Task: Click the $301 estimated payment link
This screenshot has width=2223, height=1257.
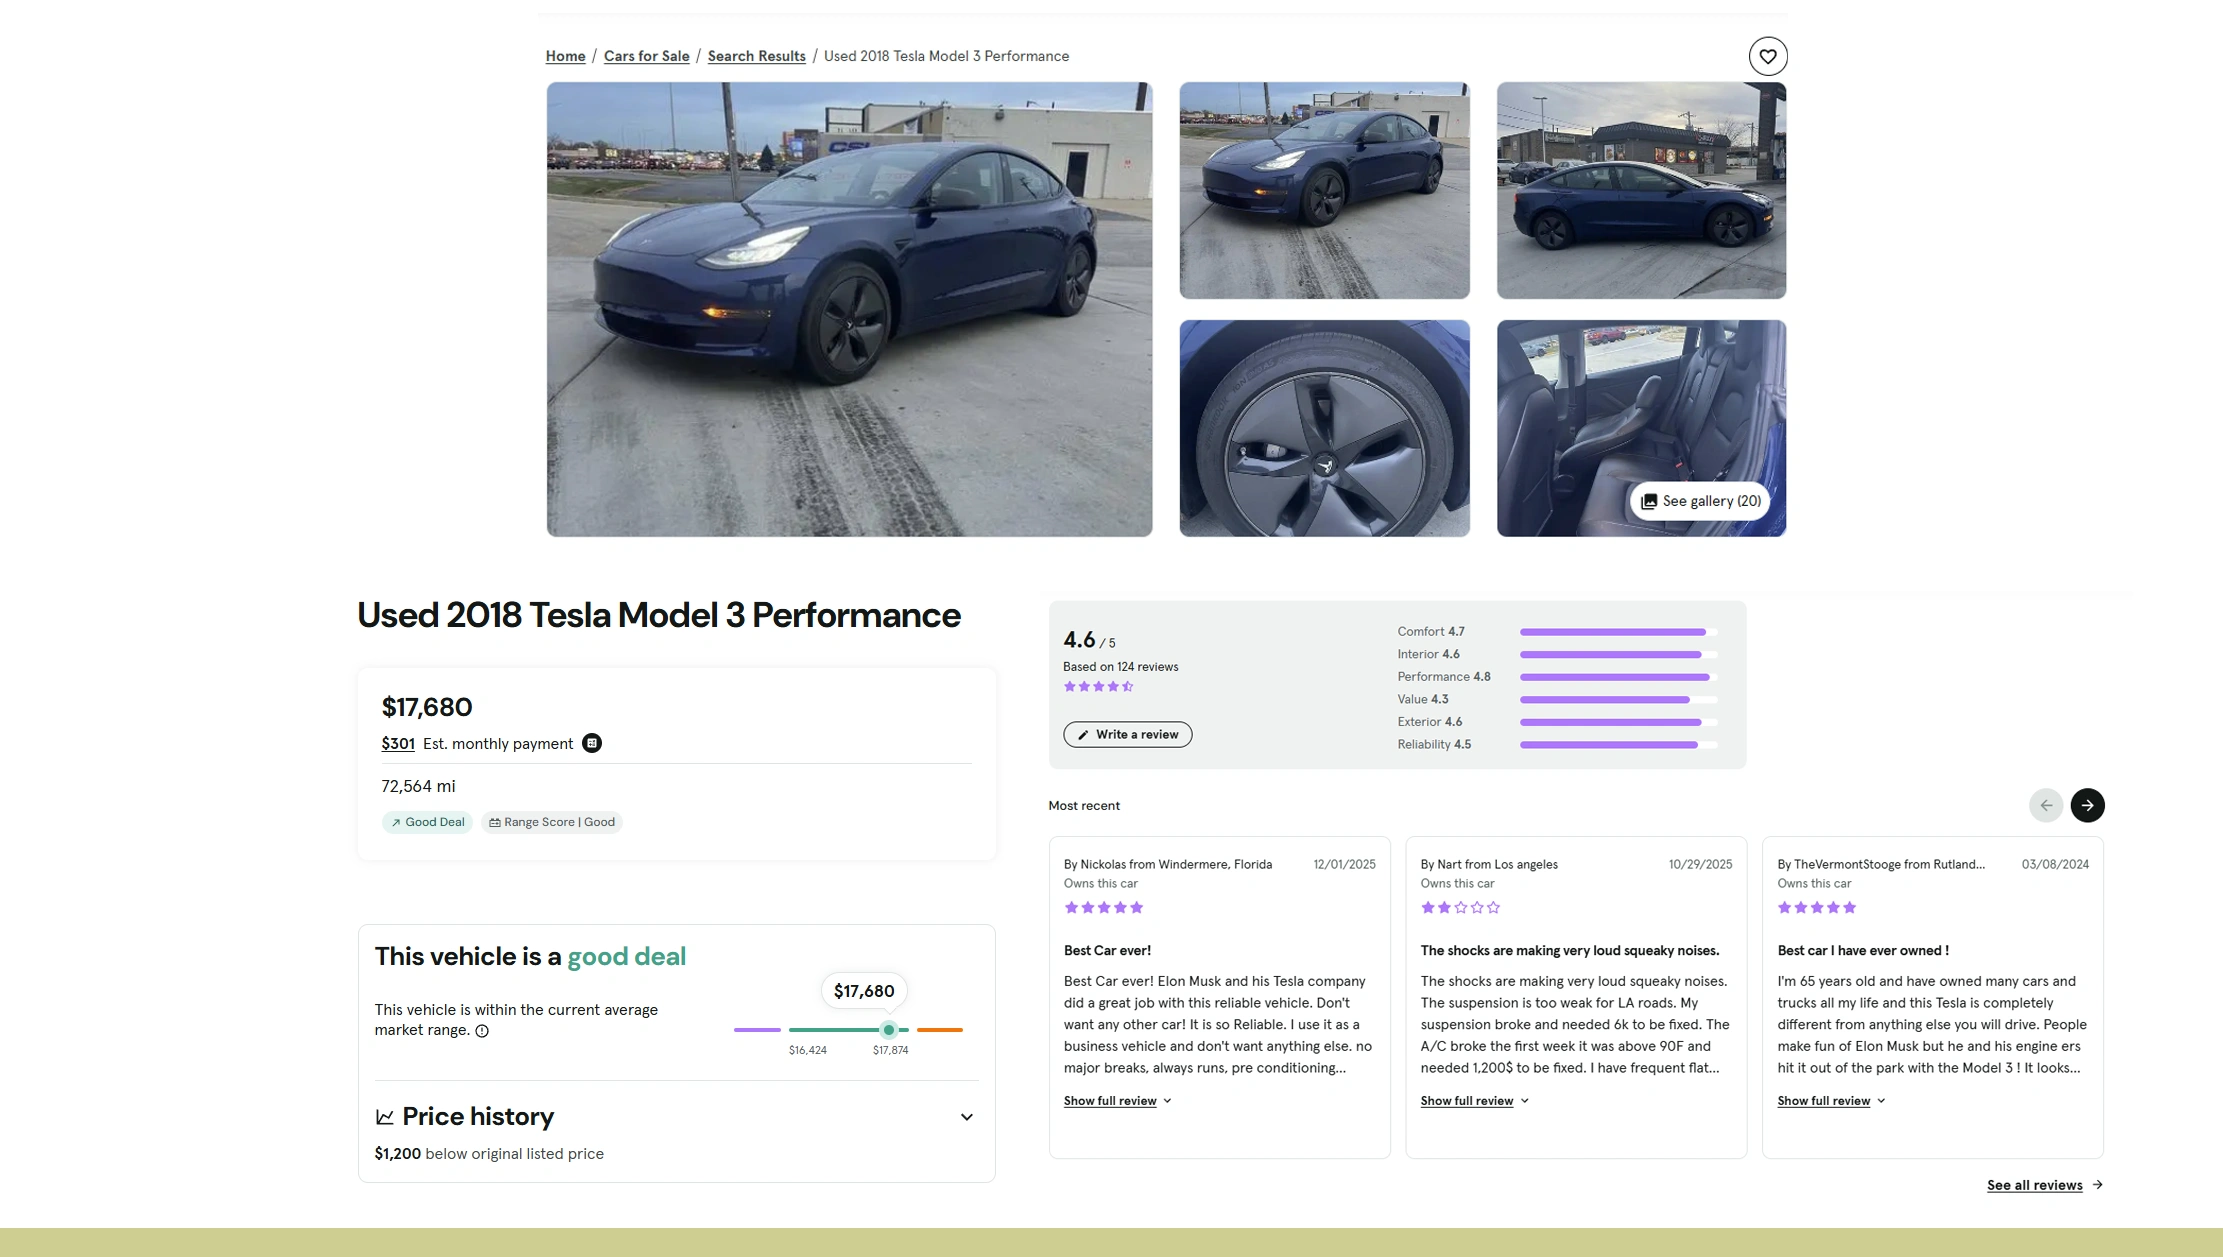Action: pos(397,743)
